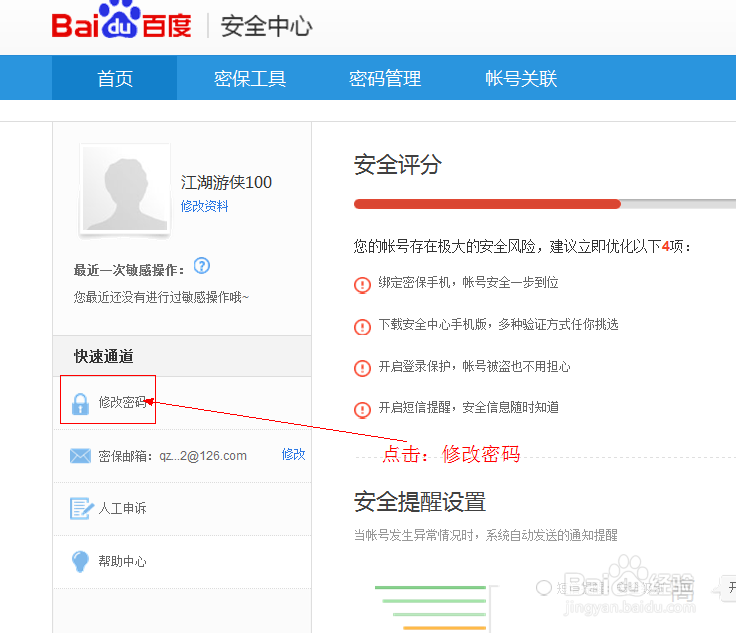Click the Baidu logo
The image size is (736, 633).
[x=122, y=21]
